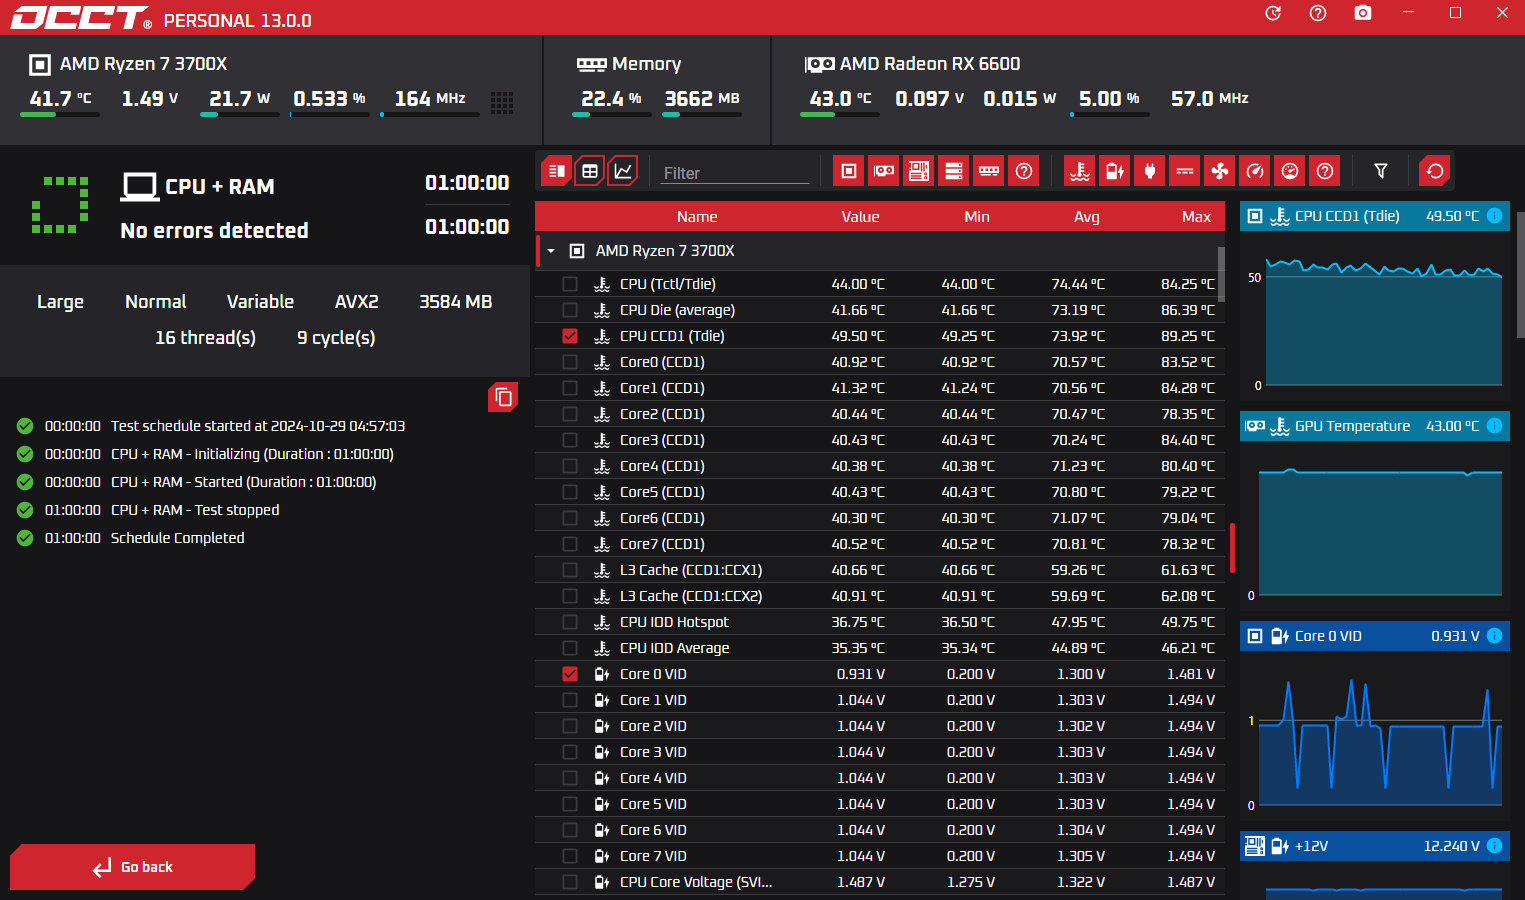Image resolution: width=1525 pixels, height=900 pixels.
Task: Copy the test log to clipboard
Action: (503, 397)
